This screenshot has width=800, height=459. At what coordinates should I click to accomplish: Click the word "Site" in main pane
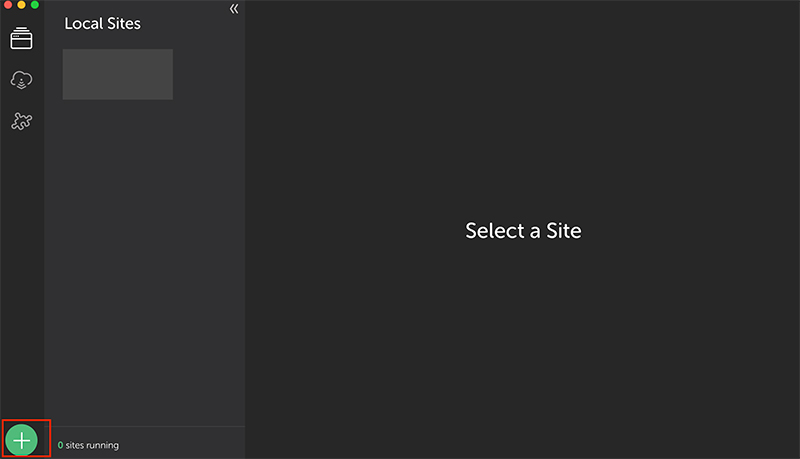[564, 231]
